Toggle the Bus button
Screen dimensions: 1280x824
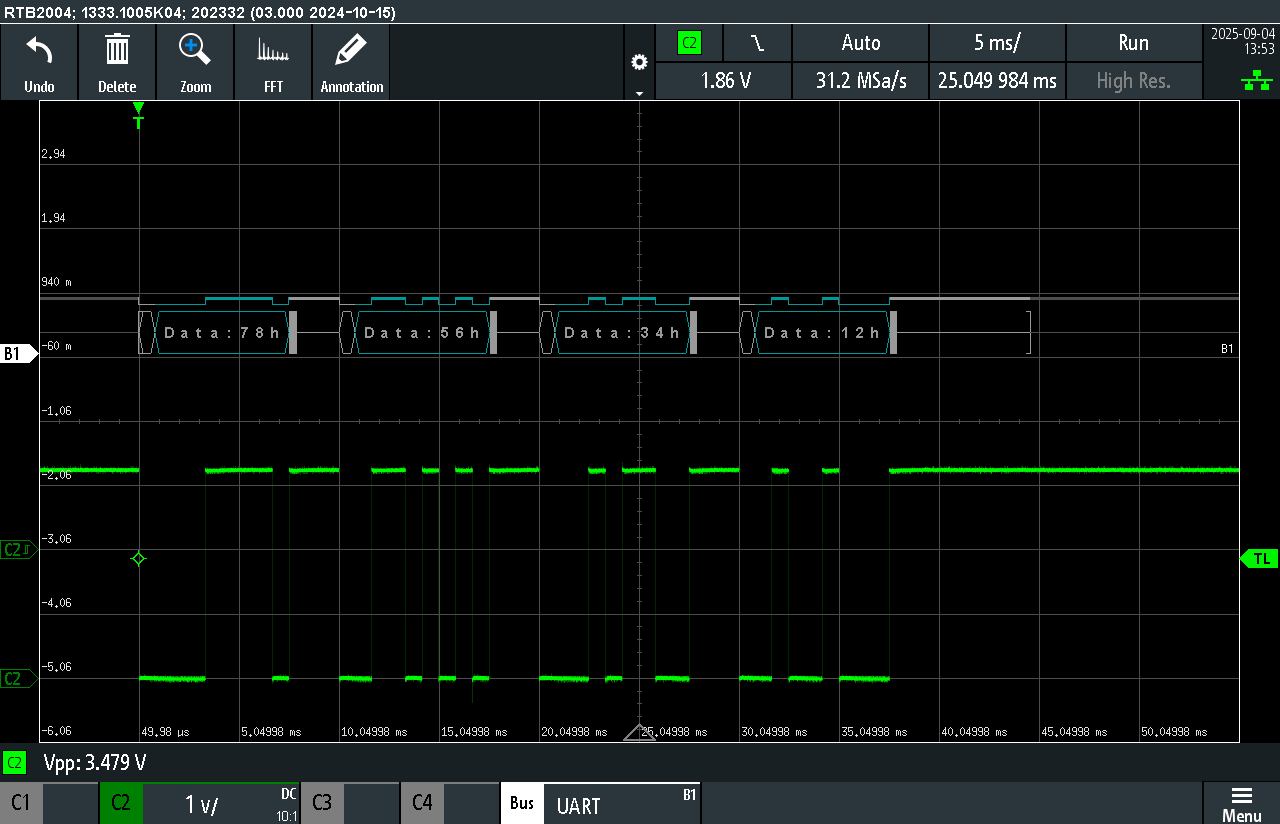click(522, 803)
